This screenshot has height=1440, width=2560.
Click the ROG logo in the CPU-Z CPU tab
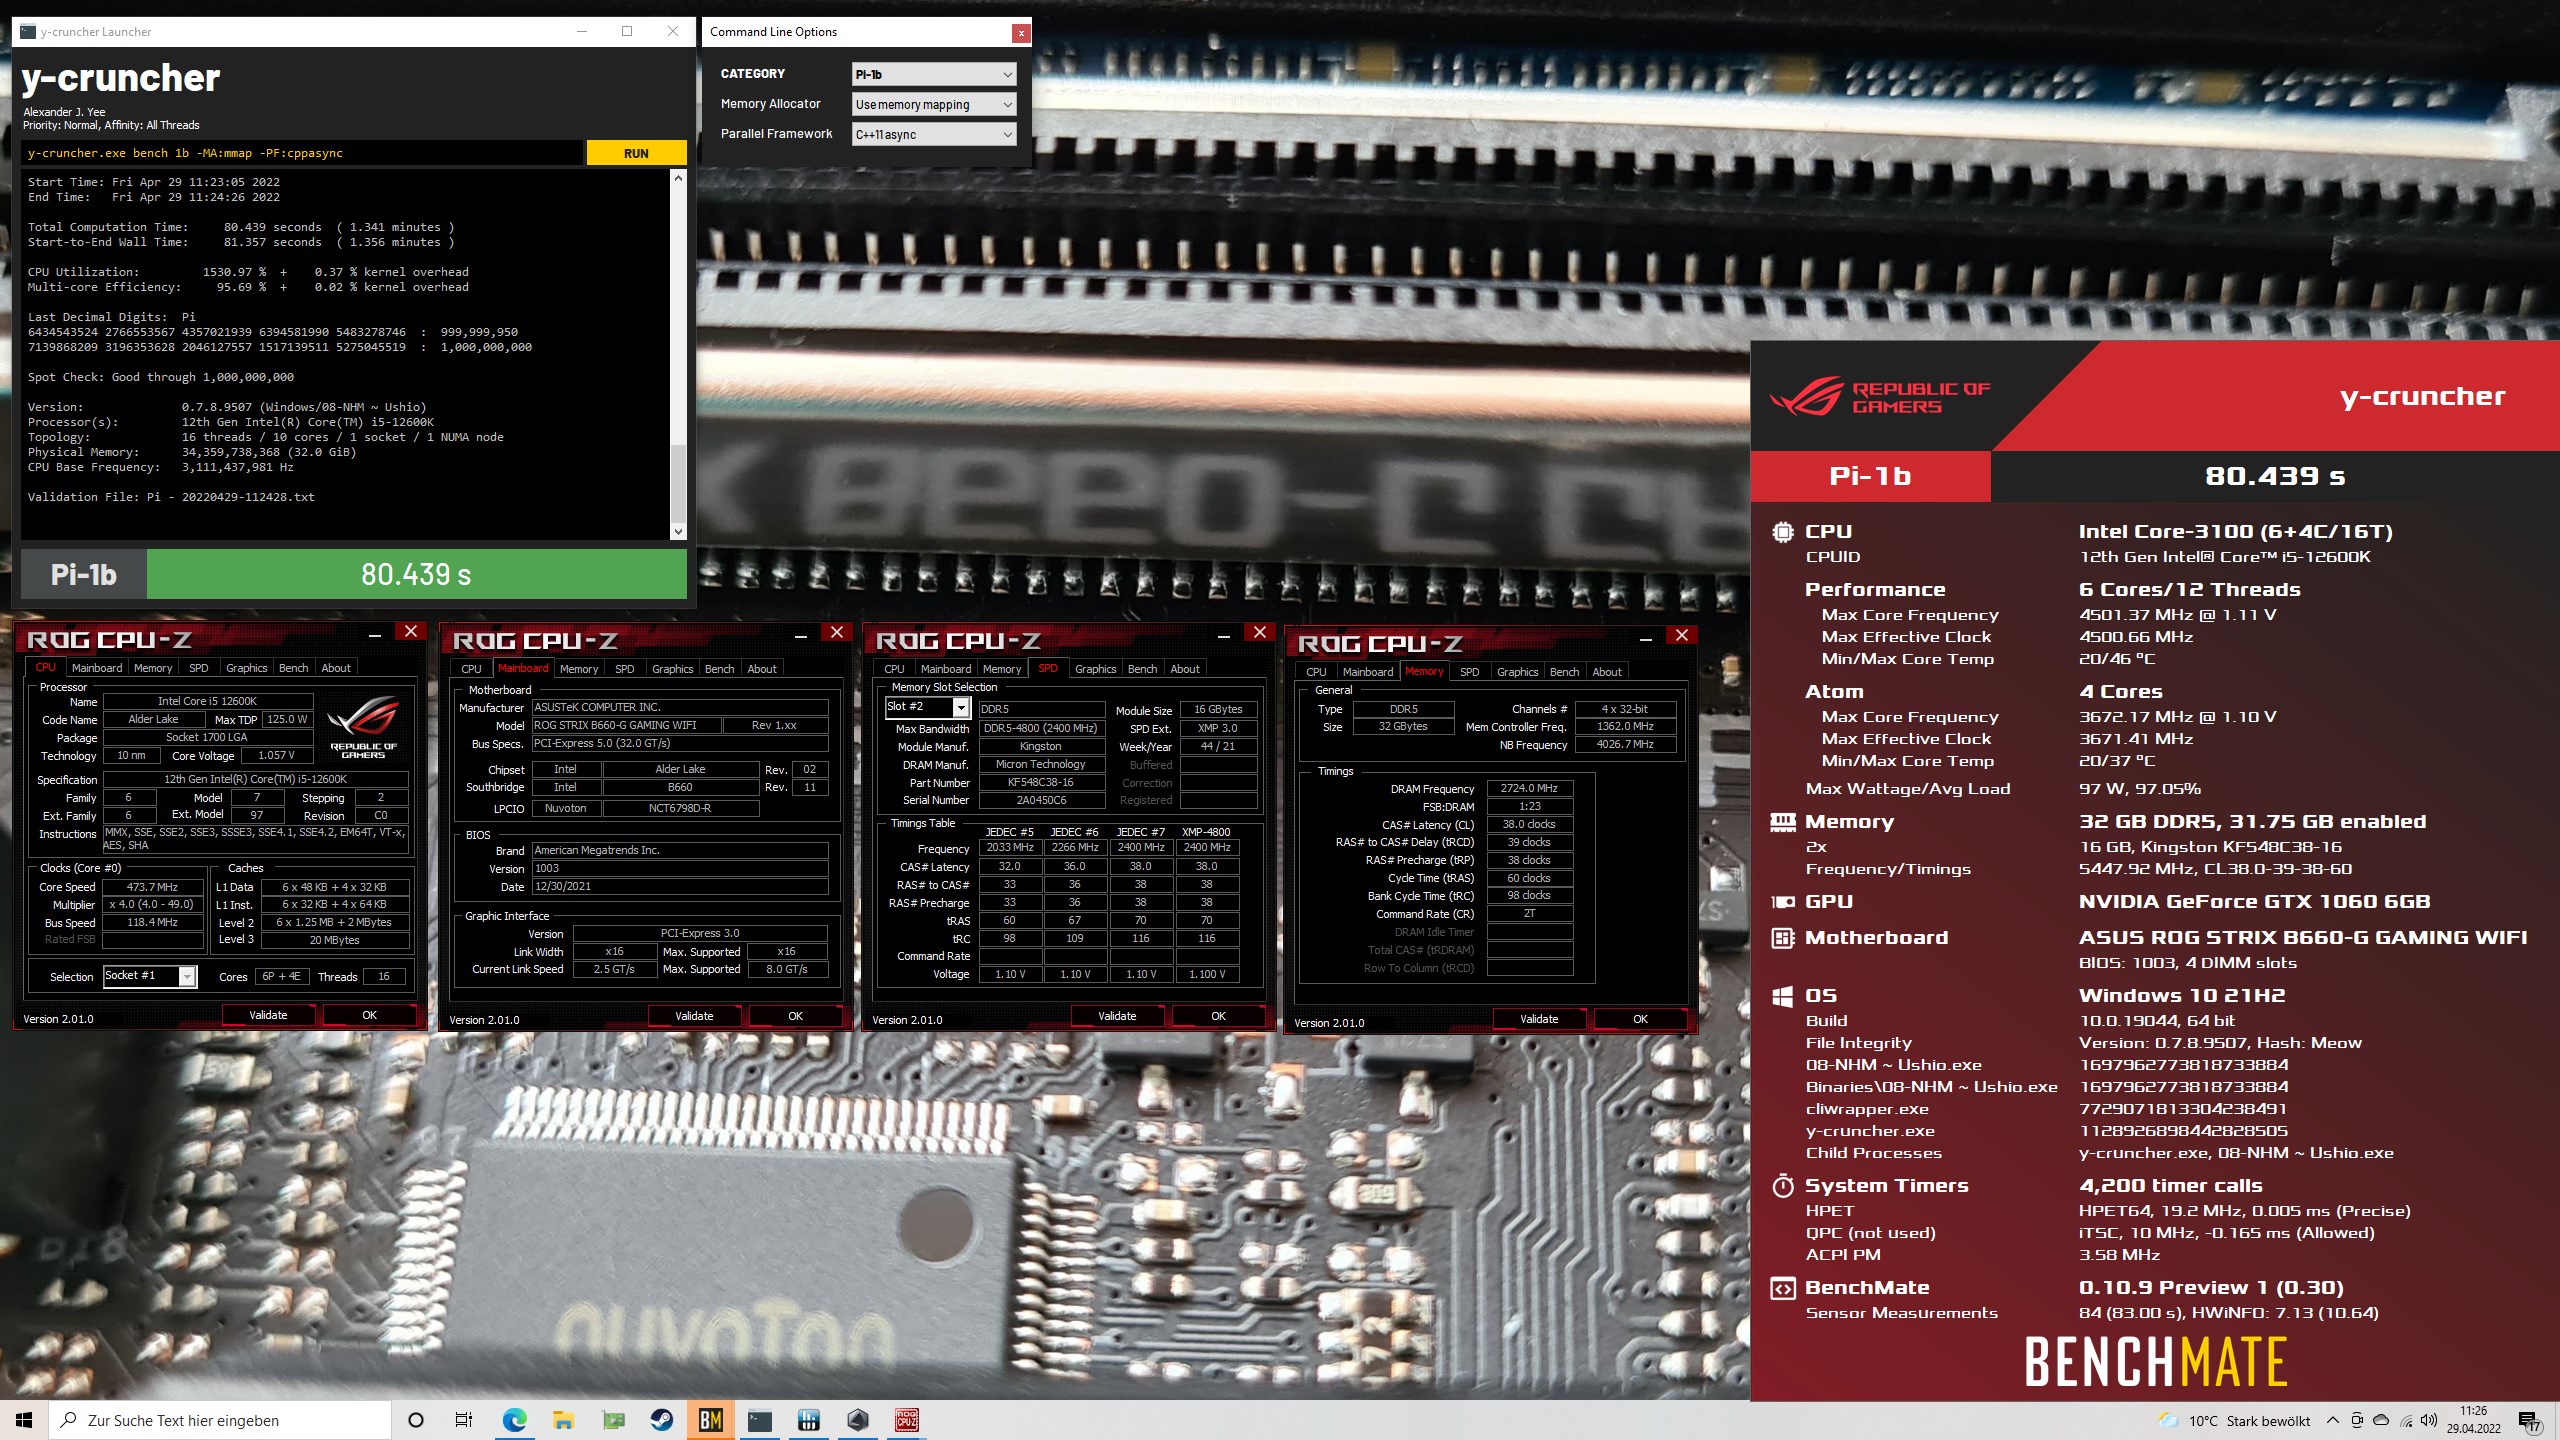pyautogui.click(x=364, y=726)
